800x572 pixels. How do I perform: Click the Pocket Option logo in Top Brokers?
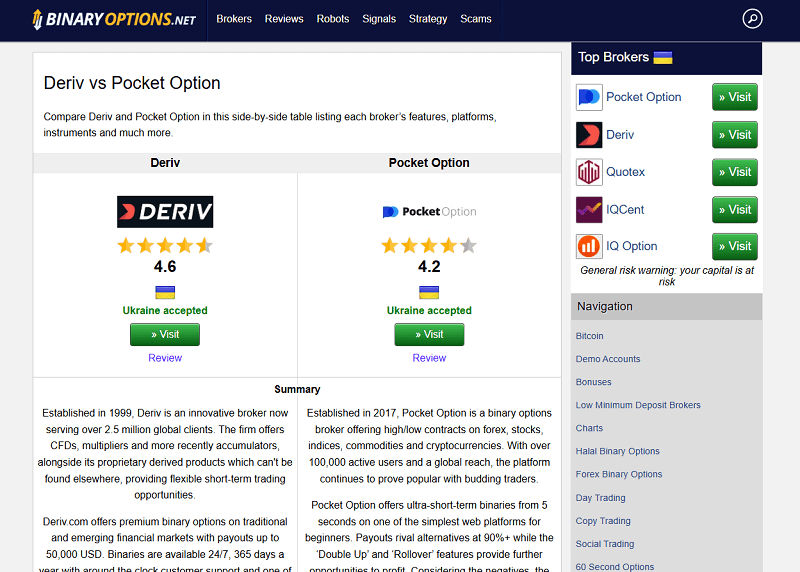(x=589, y=97)
